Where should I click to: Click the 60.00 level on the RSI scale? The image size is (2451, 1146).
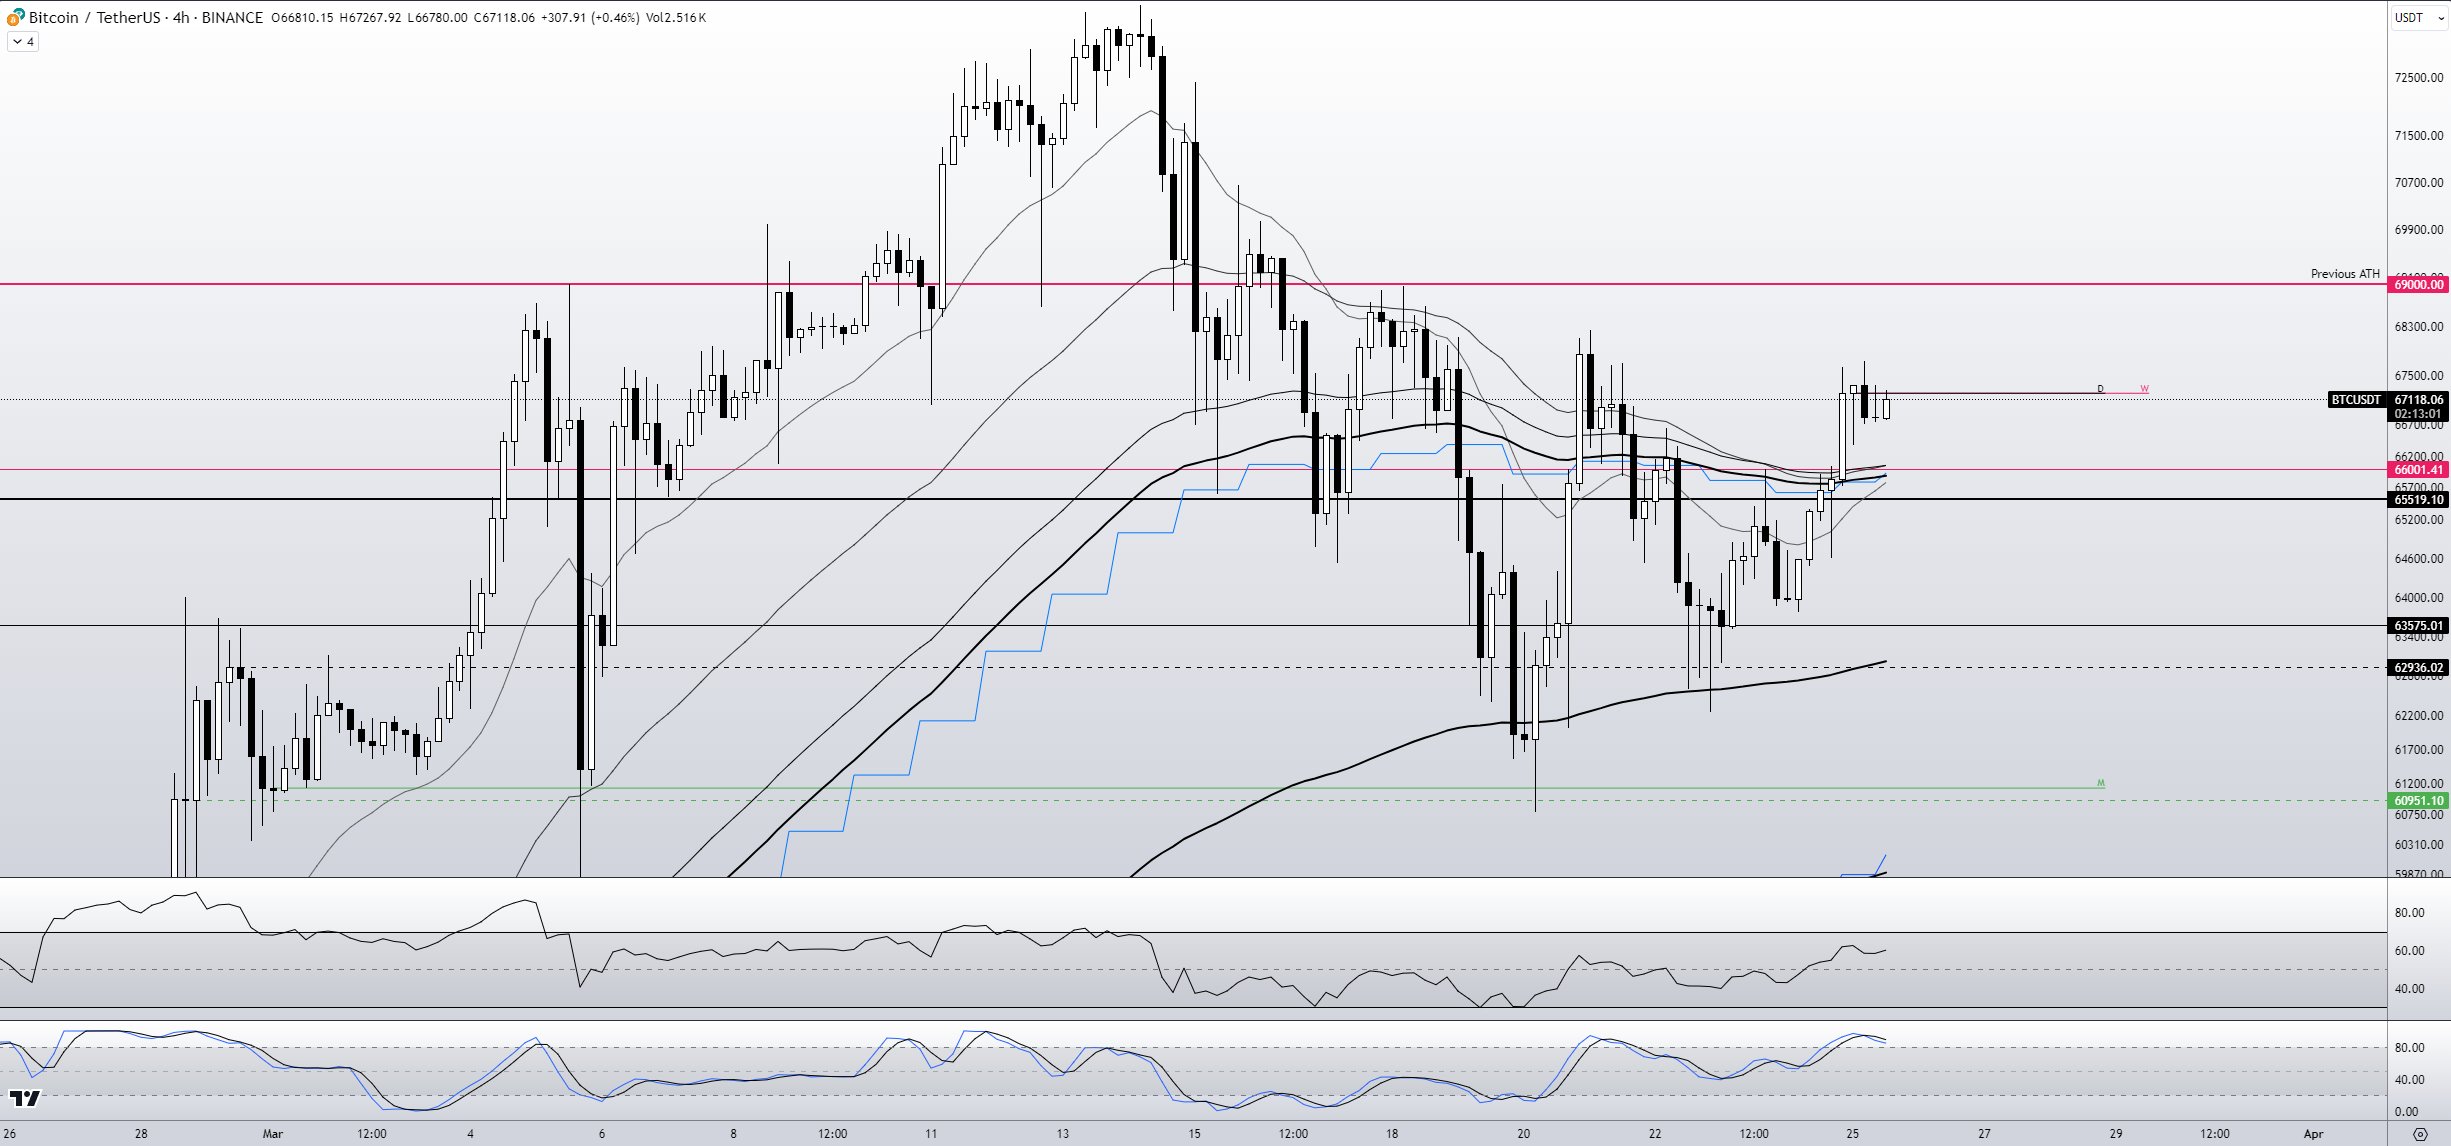[x=2409, y=950]
